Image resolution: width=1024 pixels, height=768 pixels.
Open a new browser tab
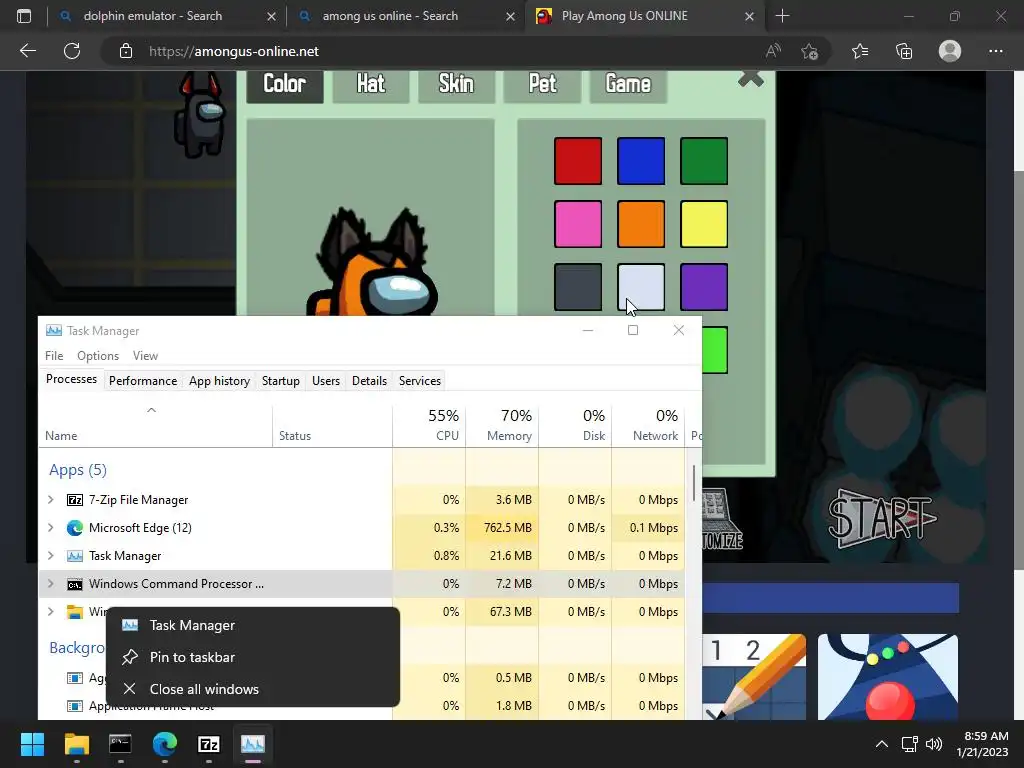pos(782,16)
